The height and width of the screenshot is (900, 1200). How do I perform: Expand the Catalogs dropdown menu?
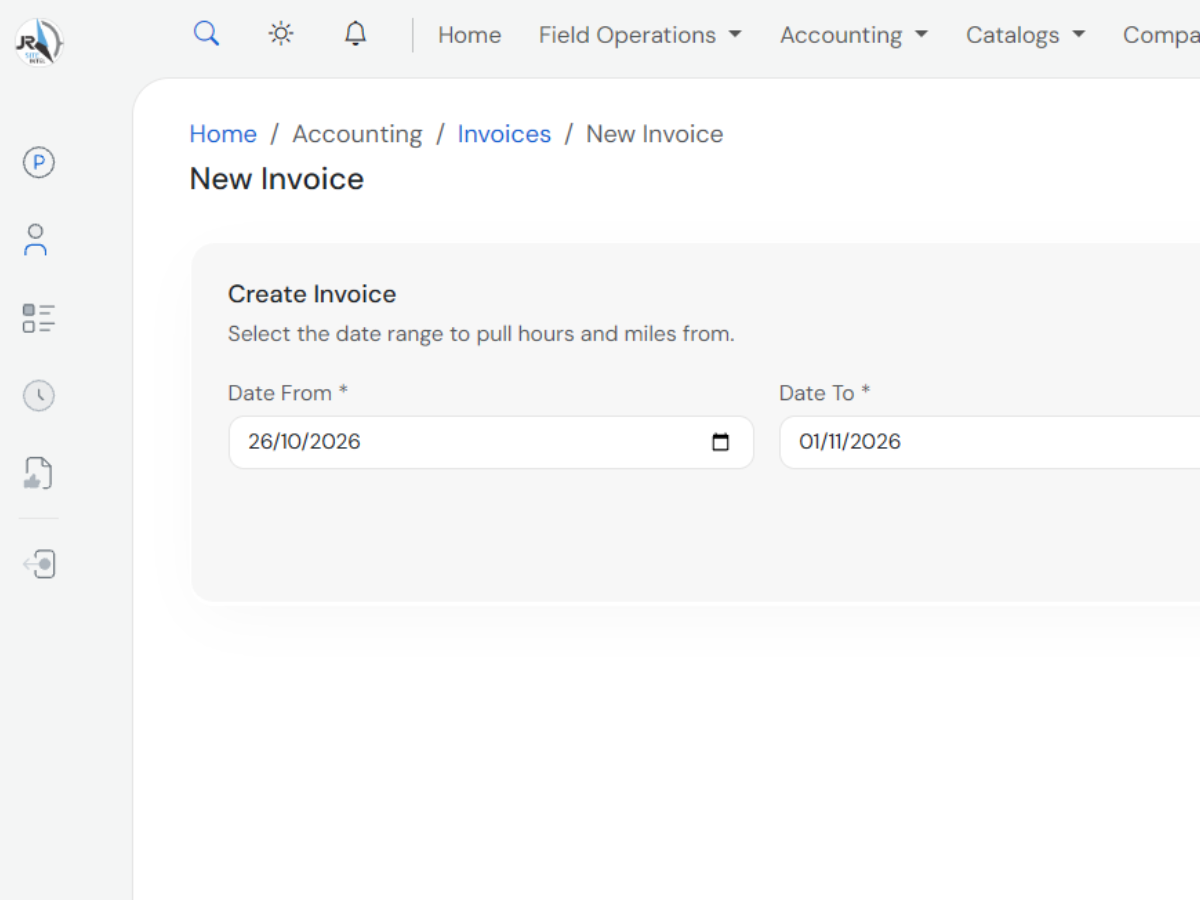(x=1025, y=35)
